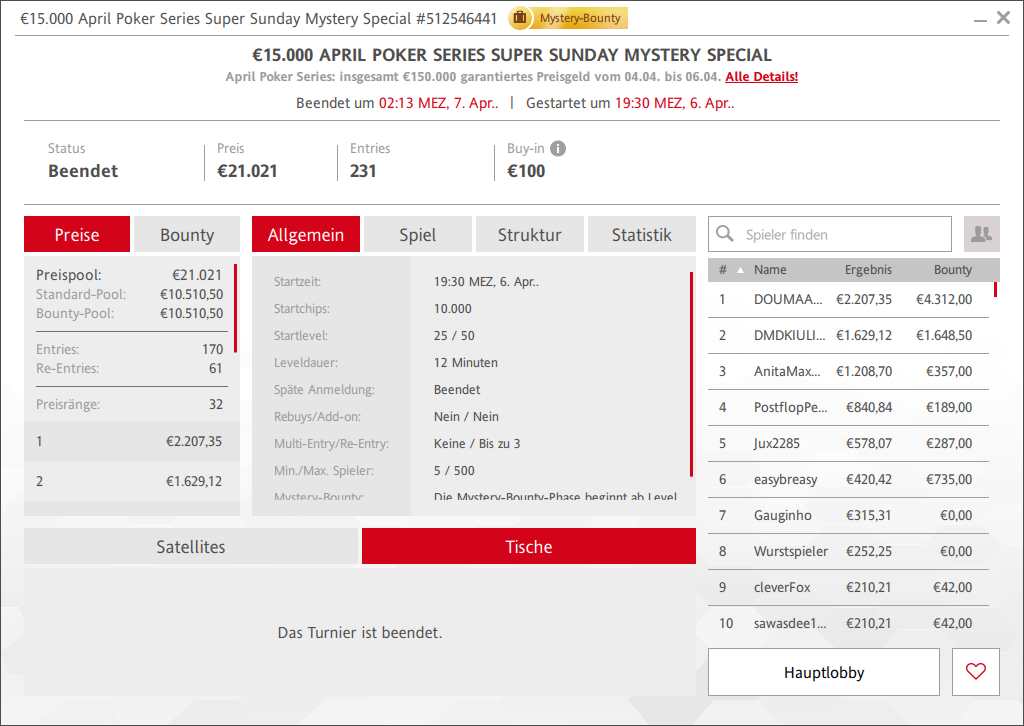The height and width of the screenshot is (726, 1024).
Task: Click prize rank 1 row €2.207,35
Action: (x=132, y=441)
